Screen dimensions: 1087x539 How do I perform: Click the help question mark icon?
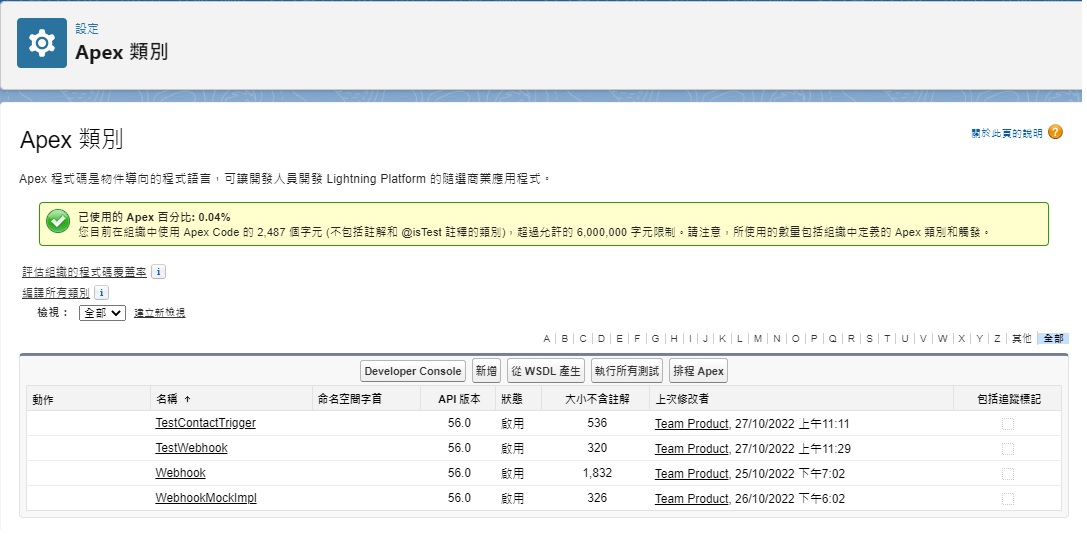coord(1055,132)
